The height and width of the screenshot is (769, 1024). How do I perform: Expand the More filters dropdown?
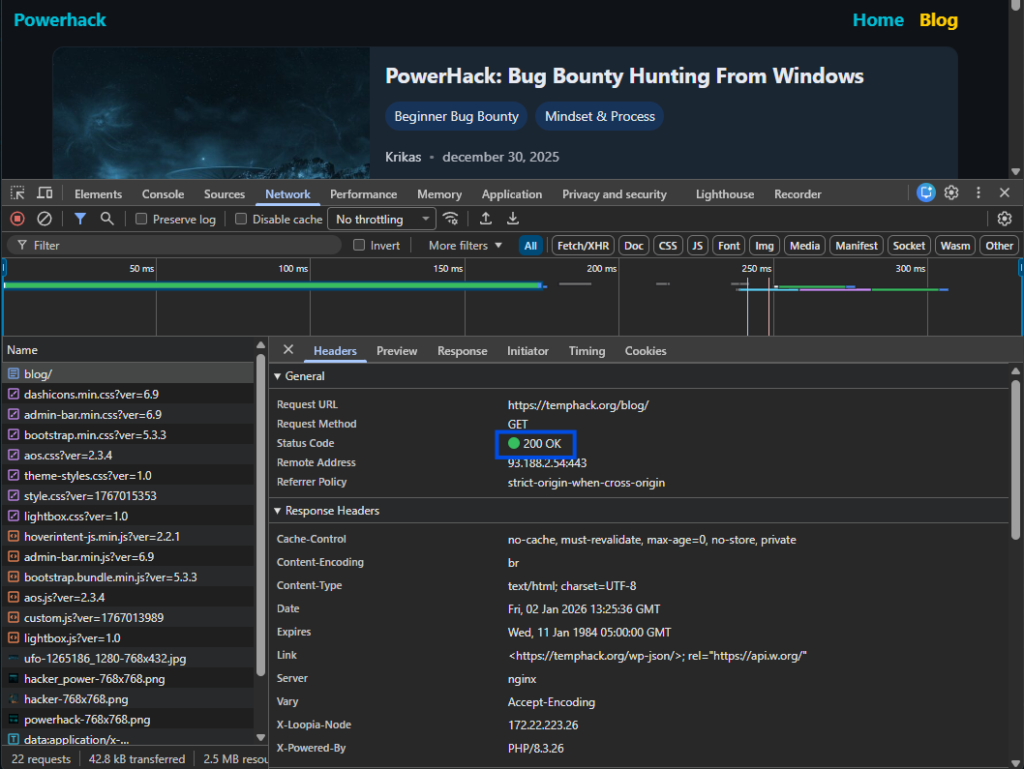[x=465, y=245]
